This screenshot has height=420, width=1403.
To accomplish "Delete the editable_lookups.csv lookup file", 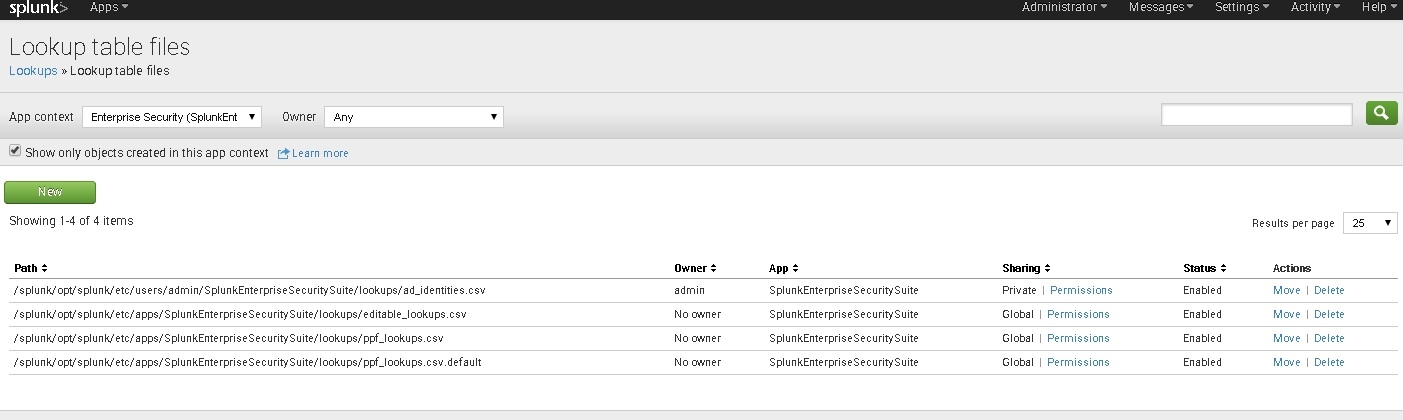I will tap(1329, 314).
